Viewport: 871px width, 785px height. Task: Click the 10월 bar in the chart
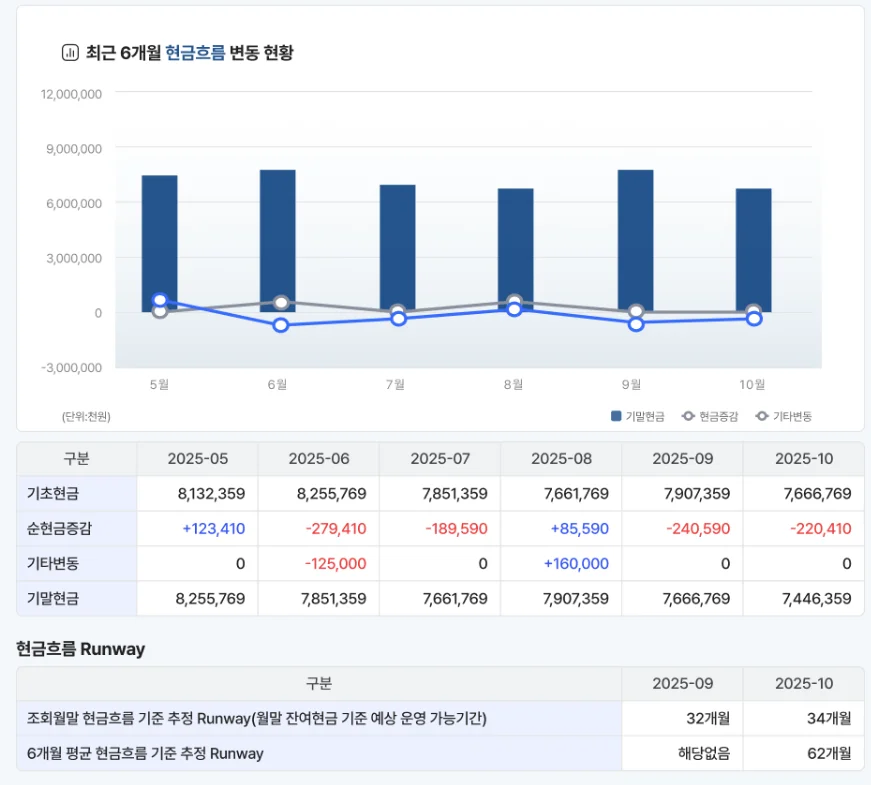pos(753,245)
